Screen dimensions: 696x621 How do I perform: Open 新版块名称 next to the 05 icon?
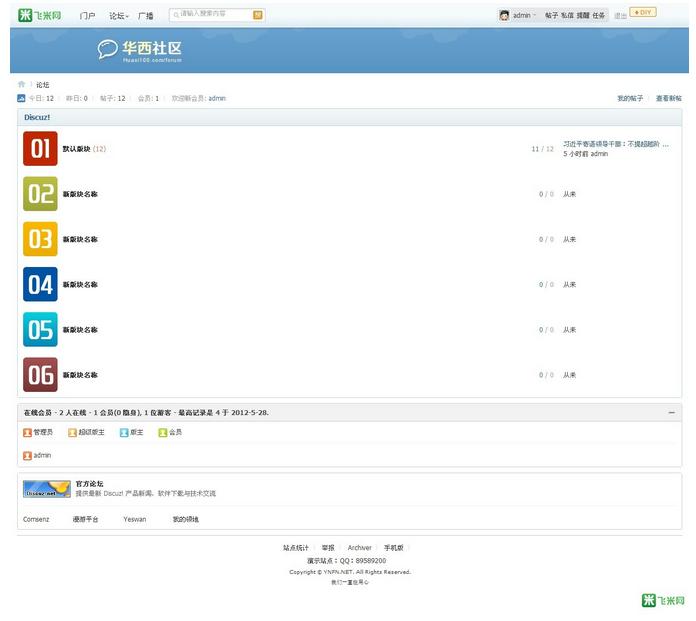(x=80, y=330)
